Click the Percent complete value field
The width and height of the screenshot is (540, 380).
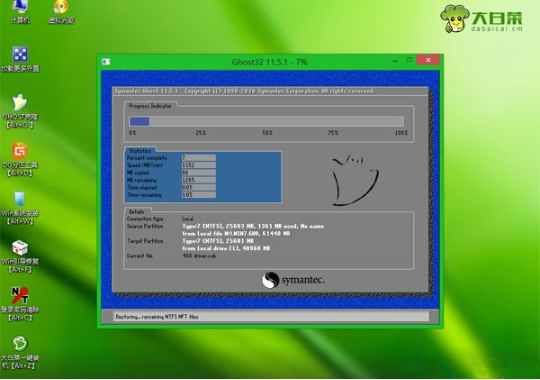(x=199, y=157)
